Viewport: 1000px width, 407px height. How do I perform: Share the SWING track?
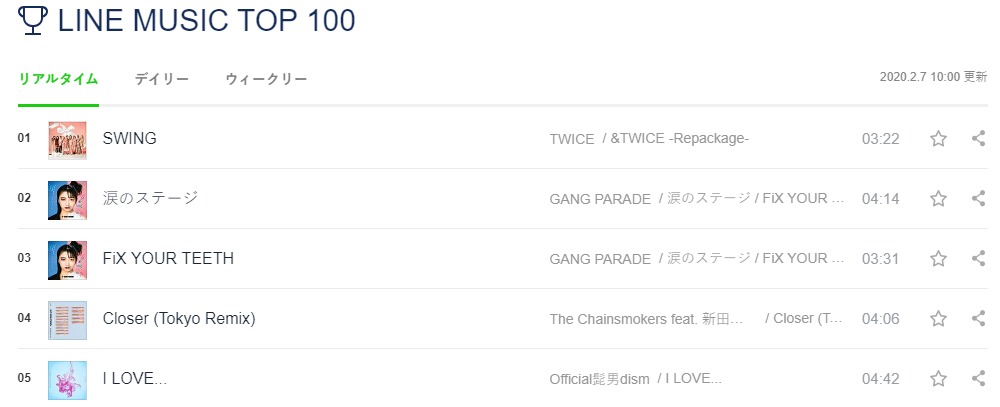[979, 138]
